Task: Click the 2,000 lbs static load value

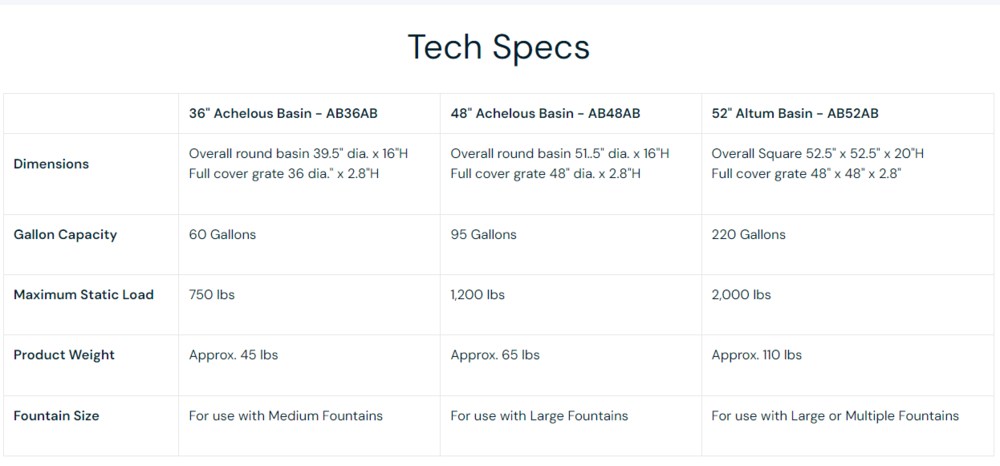Action: (x=741, y=295)
